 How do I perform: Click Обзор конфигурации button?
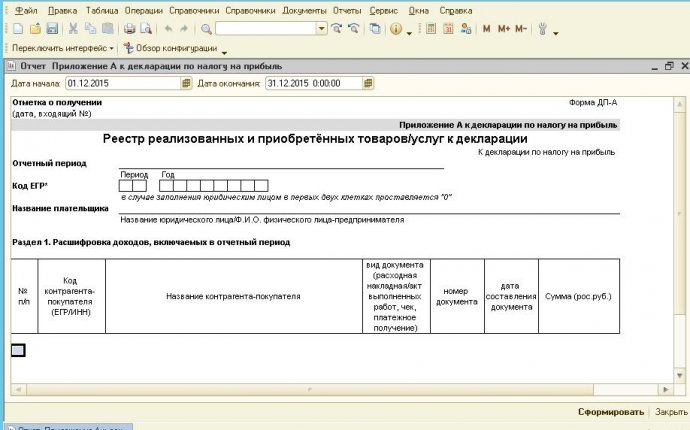(x=170, y=48)
